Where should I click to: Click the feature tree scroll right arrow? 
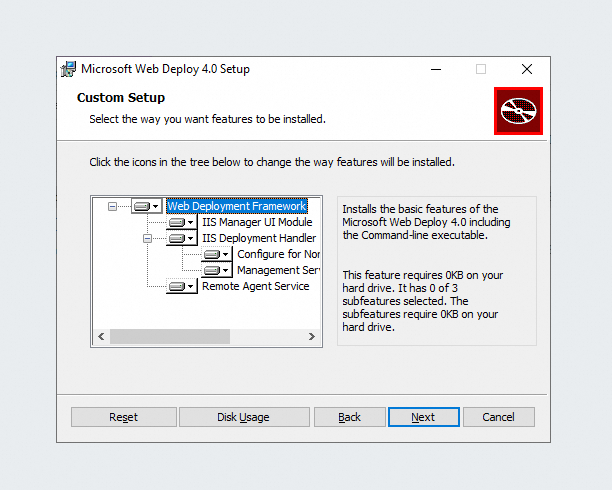(311, 337)
